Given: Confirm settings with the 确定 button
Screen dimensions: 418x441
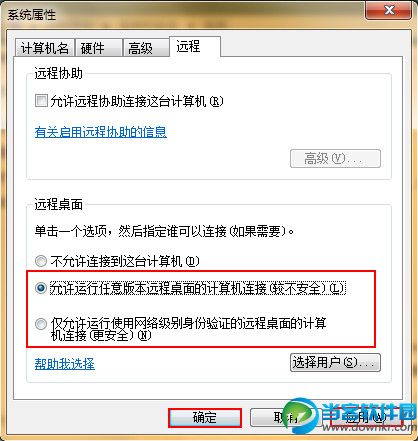Looking at the screenshot, I should click(205, 418).
